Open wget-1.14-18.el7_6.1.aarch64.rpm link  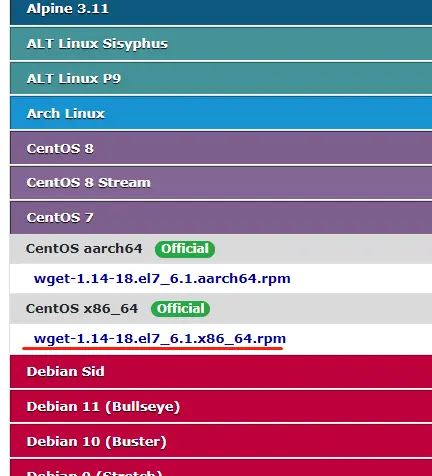(162, 279)
